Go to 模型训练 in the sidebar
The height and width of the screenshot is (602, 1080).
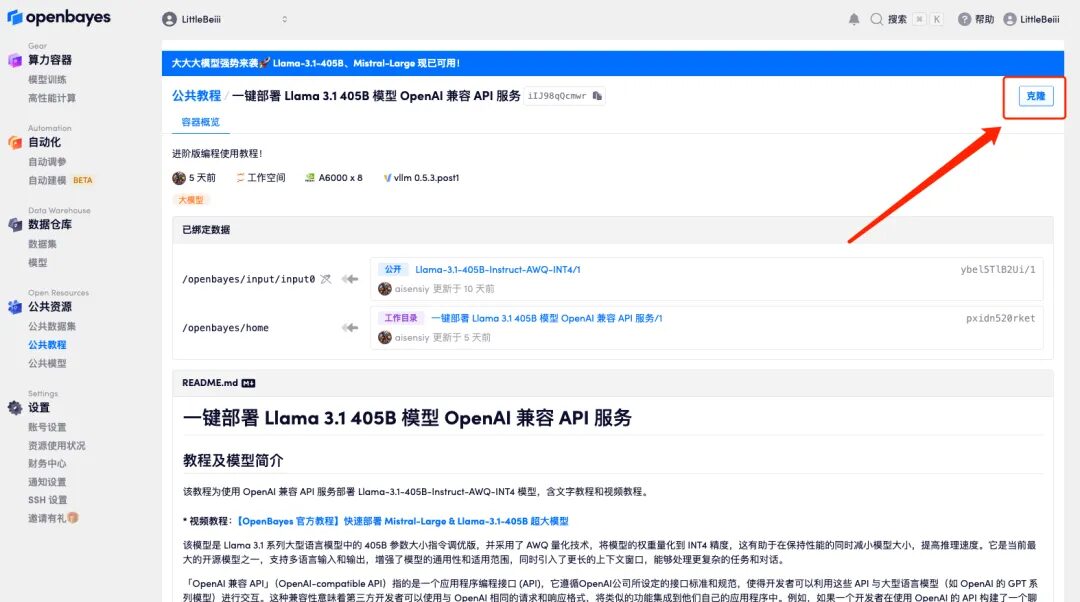pyautogui.click(x=47, y=79)
